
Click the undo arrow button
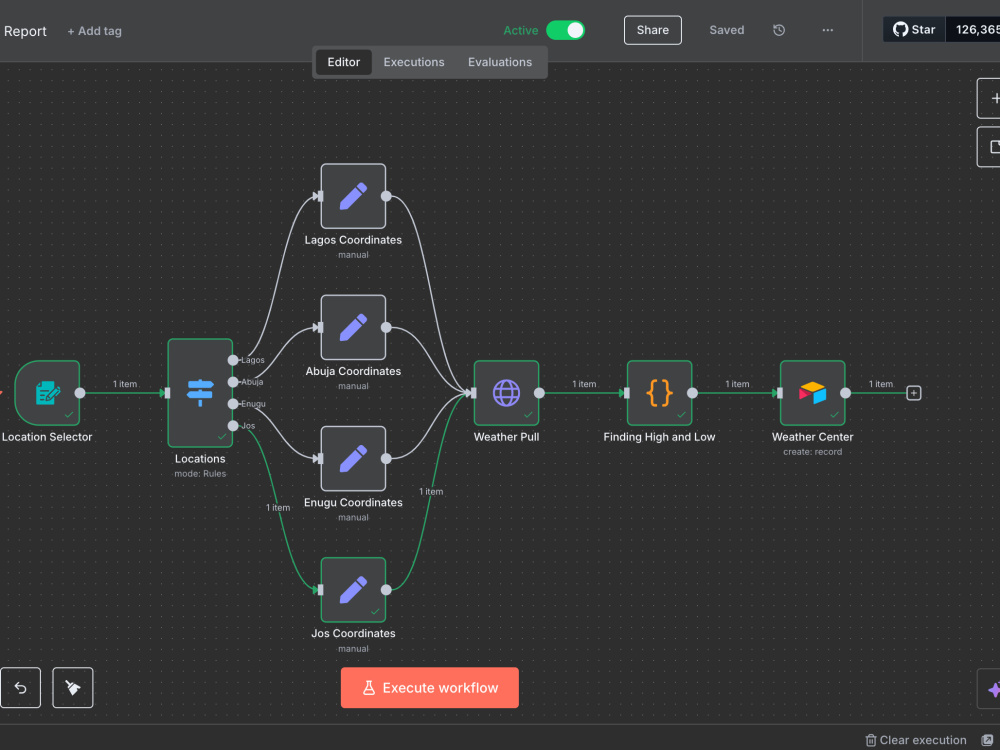[20, 688]
